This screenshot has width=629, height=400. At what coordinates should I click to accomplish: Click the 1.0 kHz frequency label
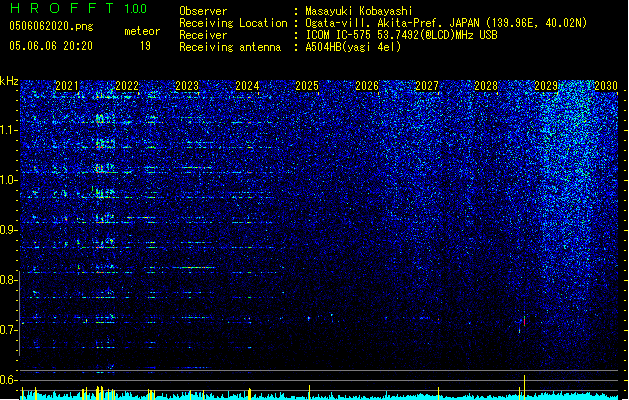pyautogui.click(x=9, y=180)
